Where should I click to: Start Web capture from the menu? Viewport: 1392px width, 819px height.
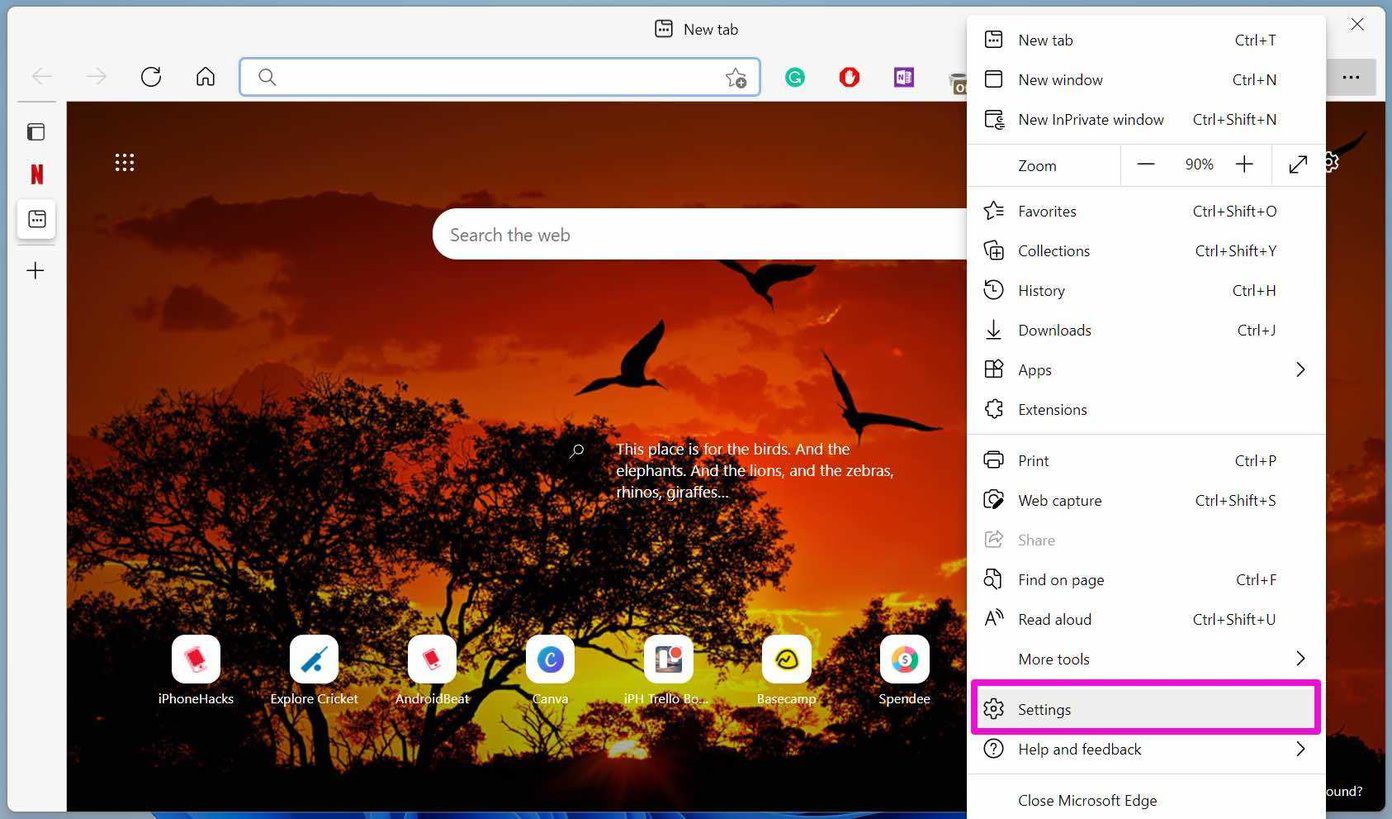pos(1146,501)
